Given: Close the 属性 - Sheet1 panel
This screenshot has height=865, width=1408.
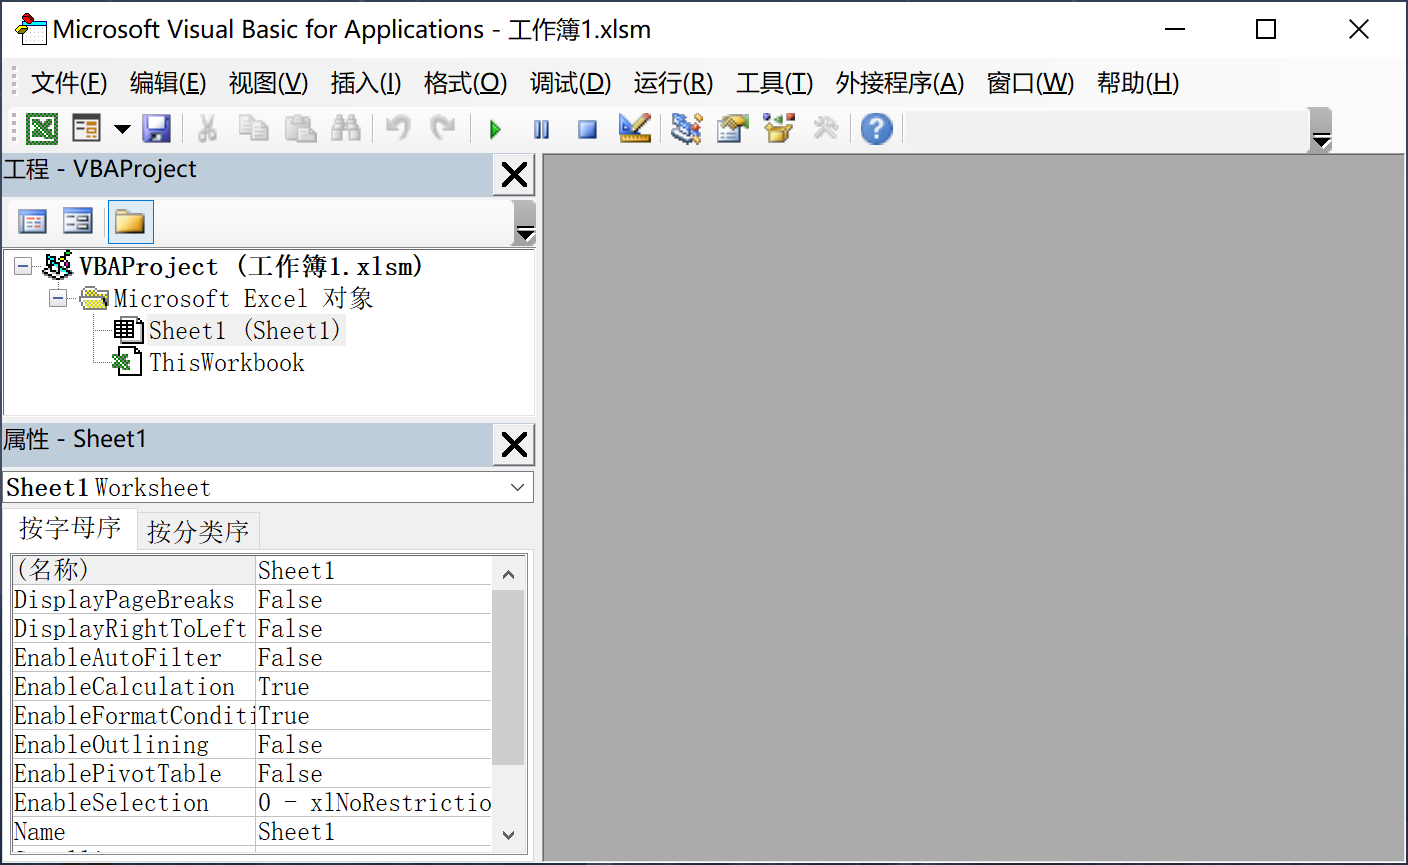Looking at the screenshot, I should (514, 444).
